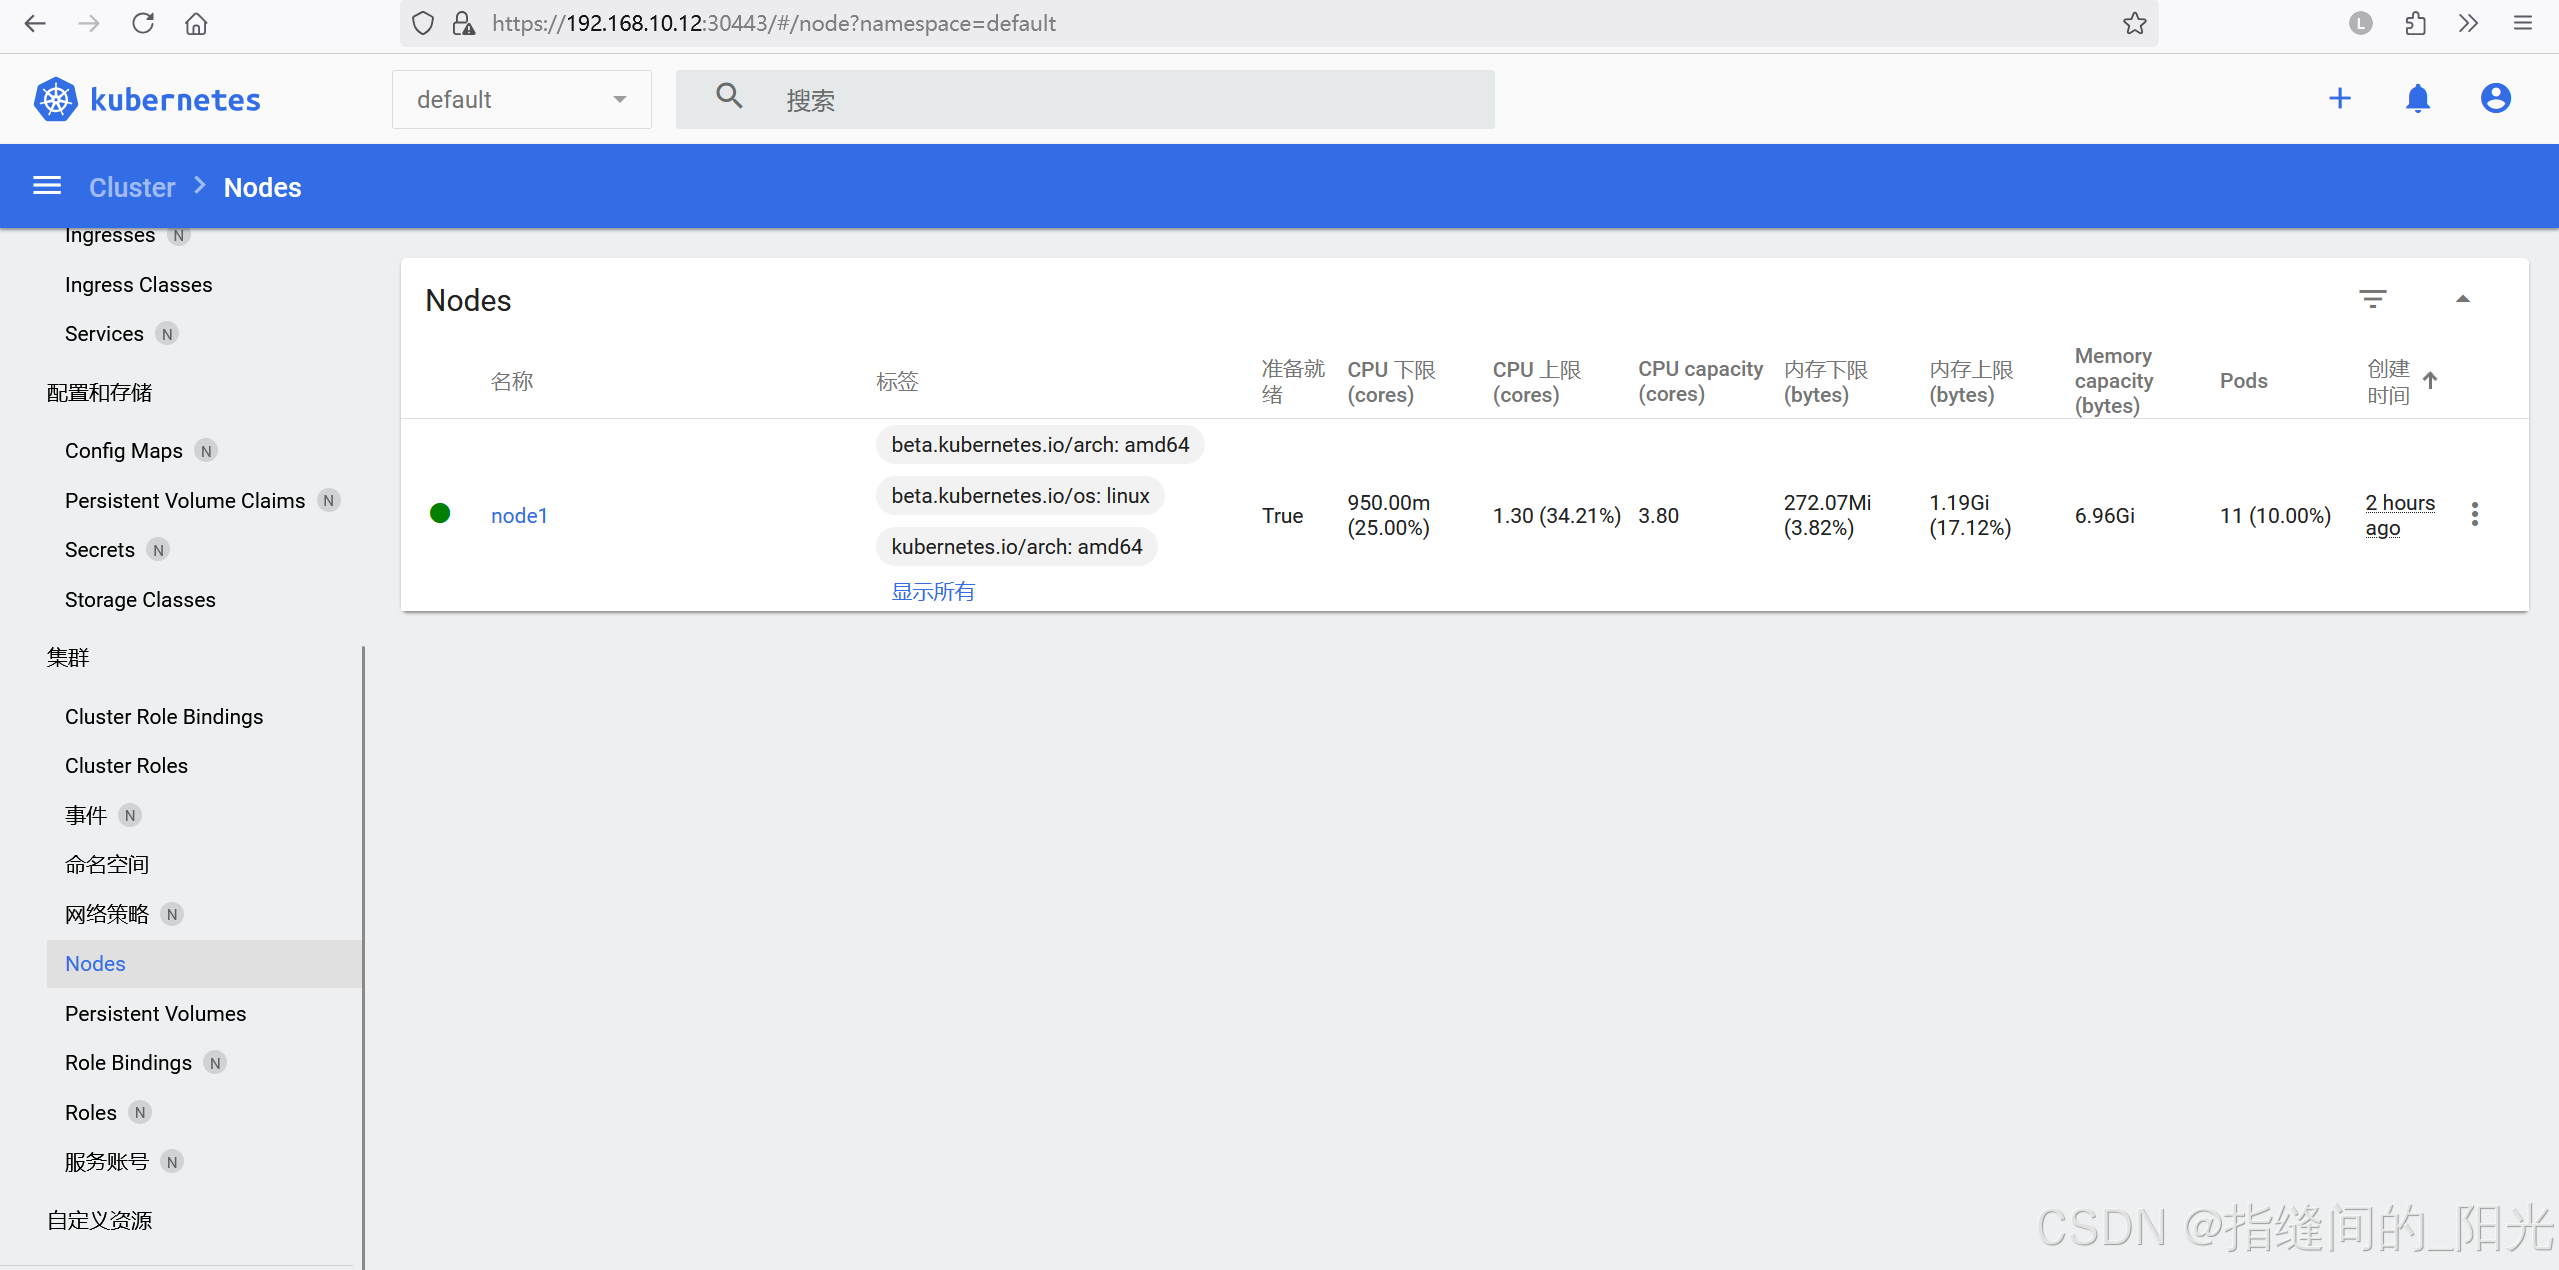Select Cluster Roles sidebar item

[x=126, y=765]
